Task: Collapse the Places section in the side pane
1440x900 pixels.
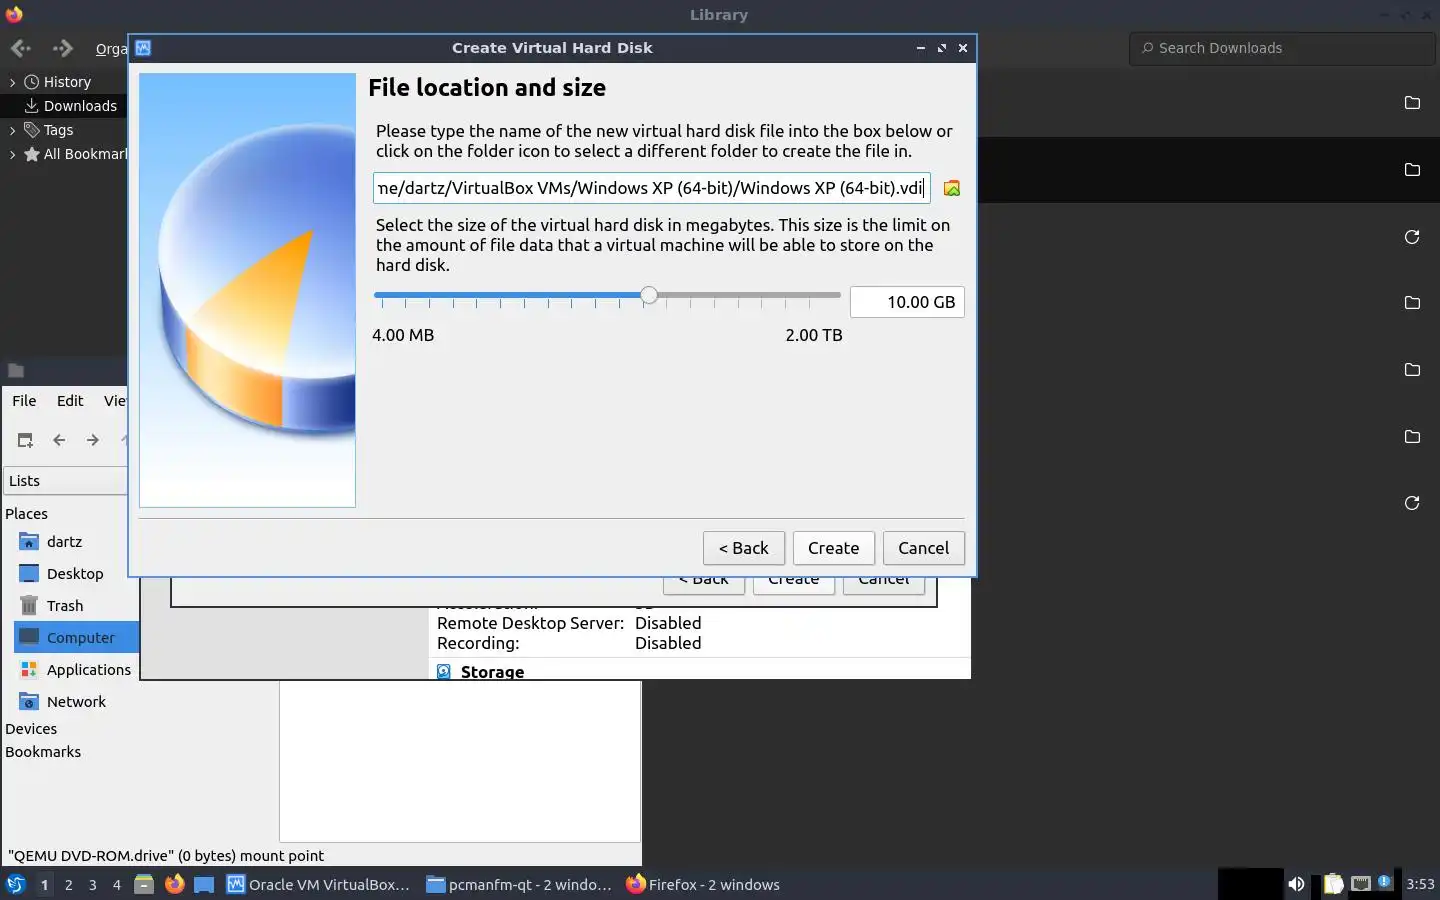Action: (x=26, y=514)
